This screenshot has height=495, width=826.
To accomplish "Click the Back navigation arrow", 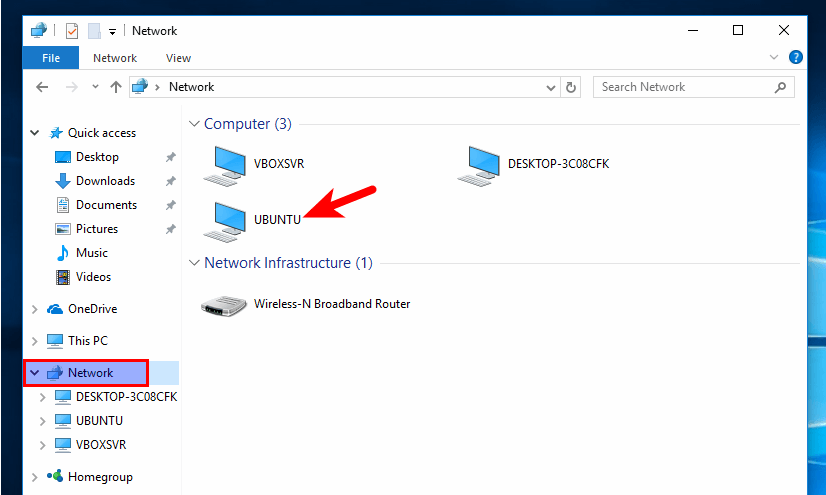I will point(42,87).
